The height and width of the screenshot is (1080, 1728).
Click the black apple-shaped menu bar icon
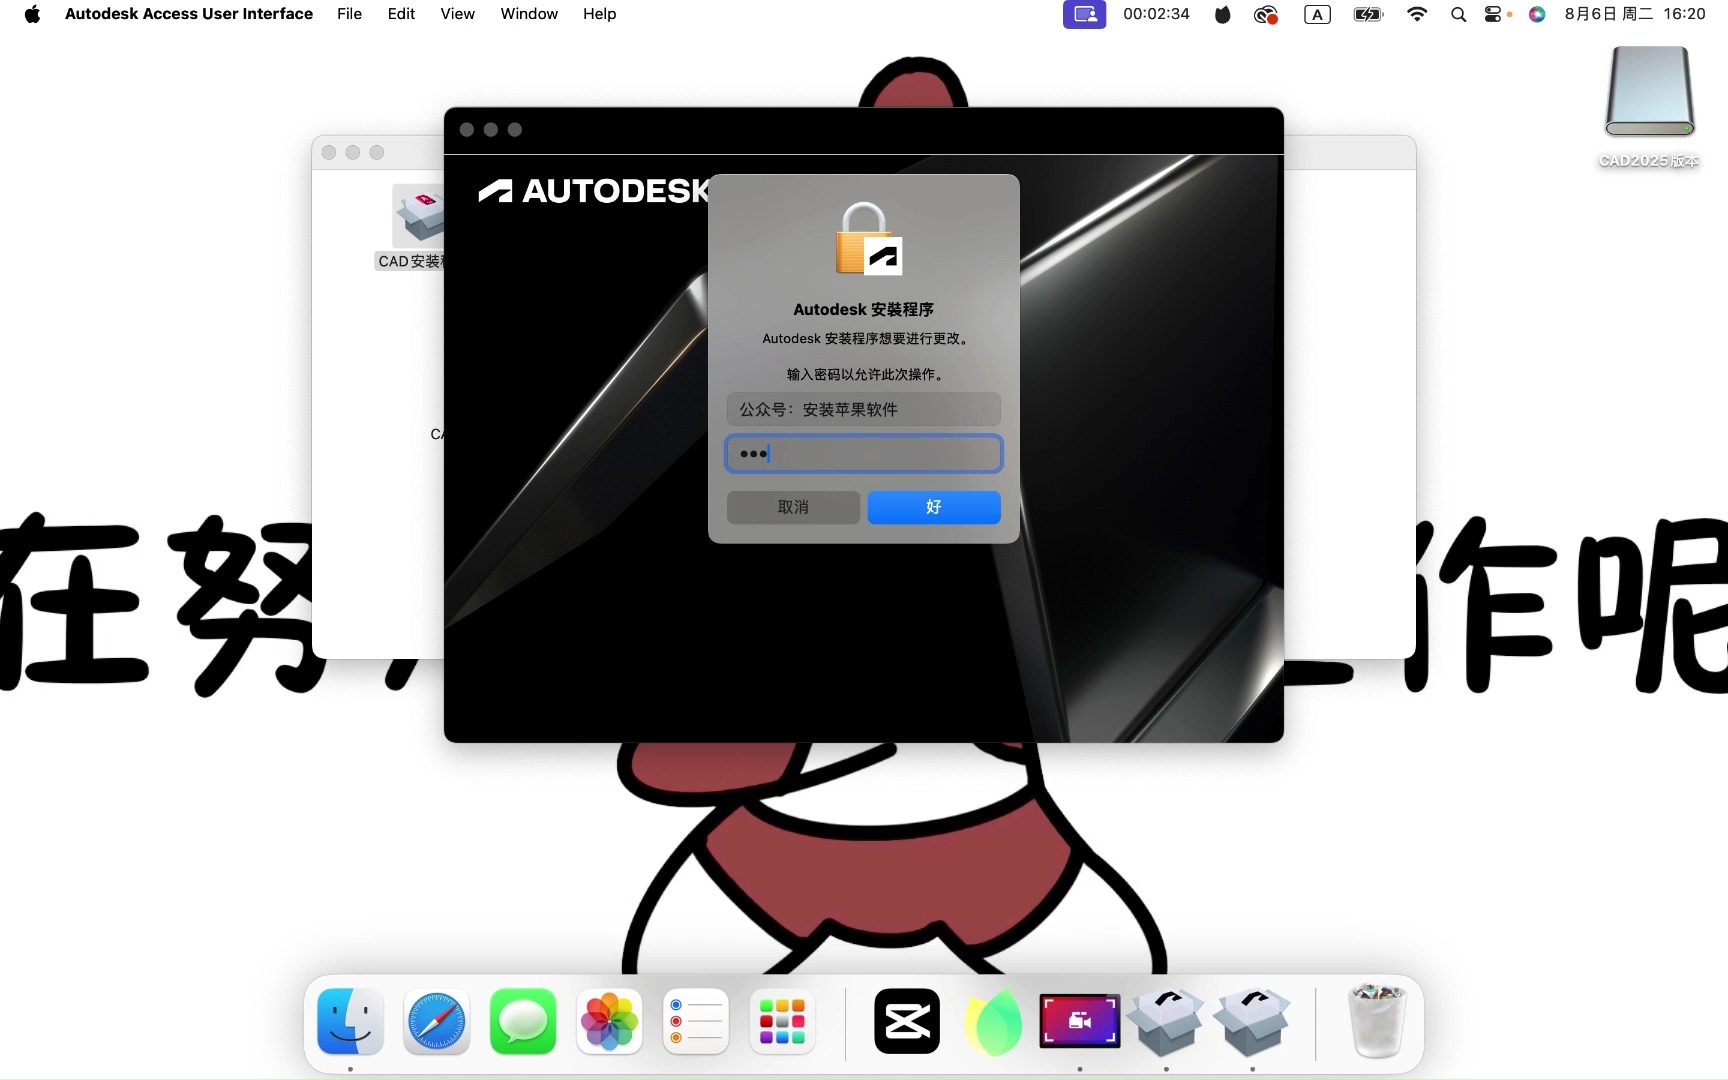[1222, 14]
